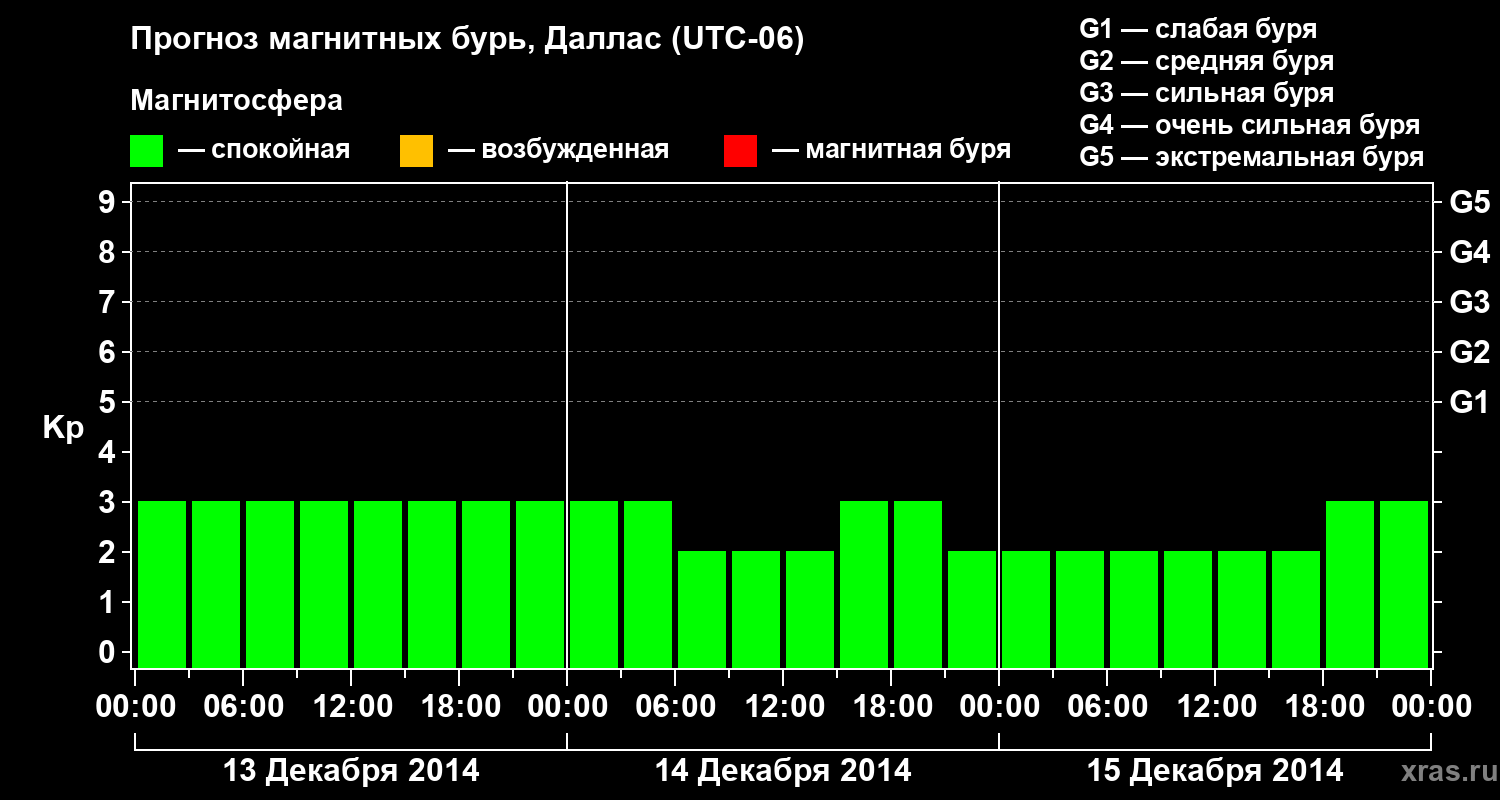Screen dimensions: 1500x800
Task: Click the 15 Декабря bar starting at 18:00
Action: coord(1350,584)
